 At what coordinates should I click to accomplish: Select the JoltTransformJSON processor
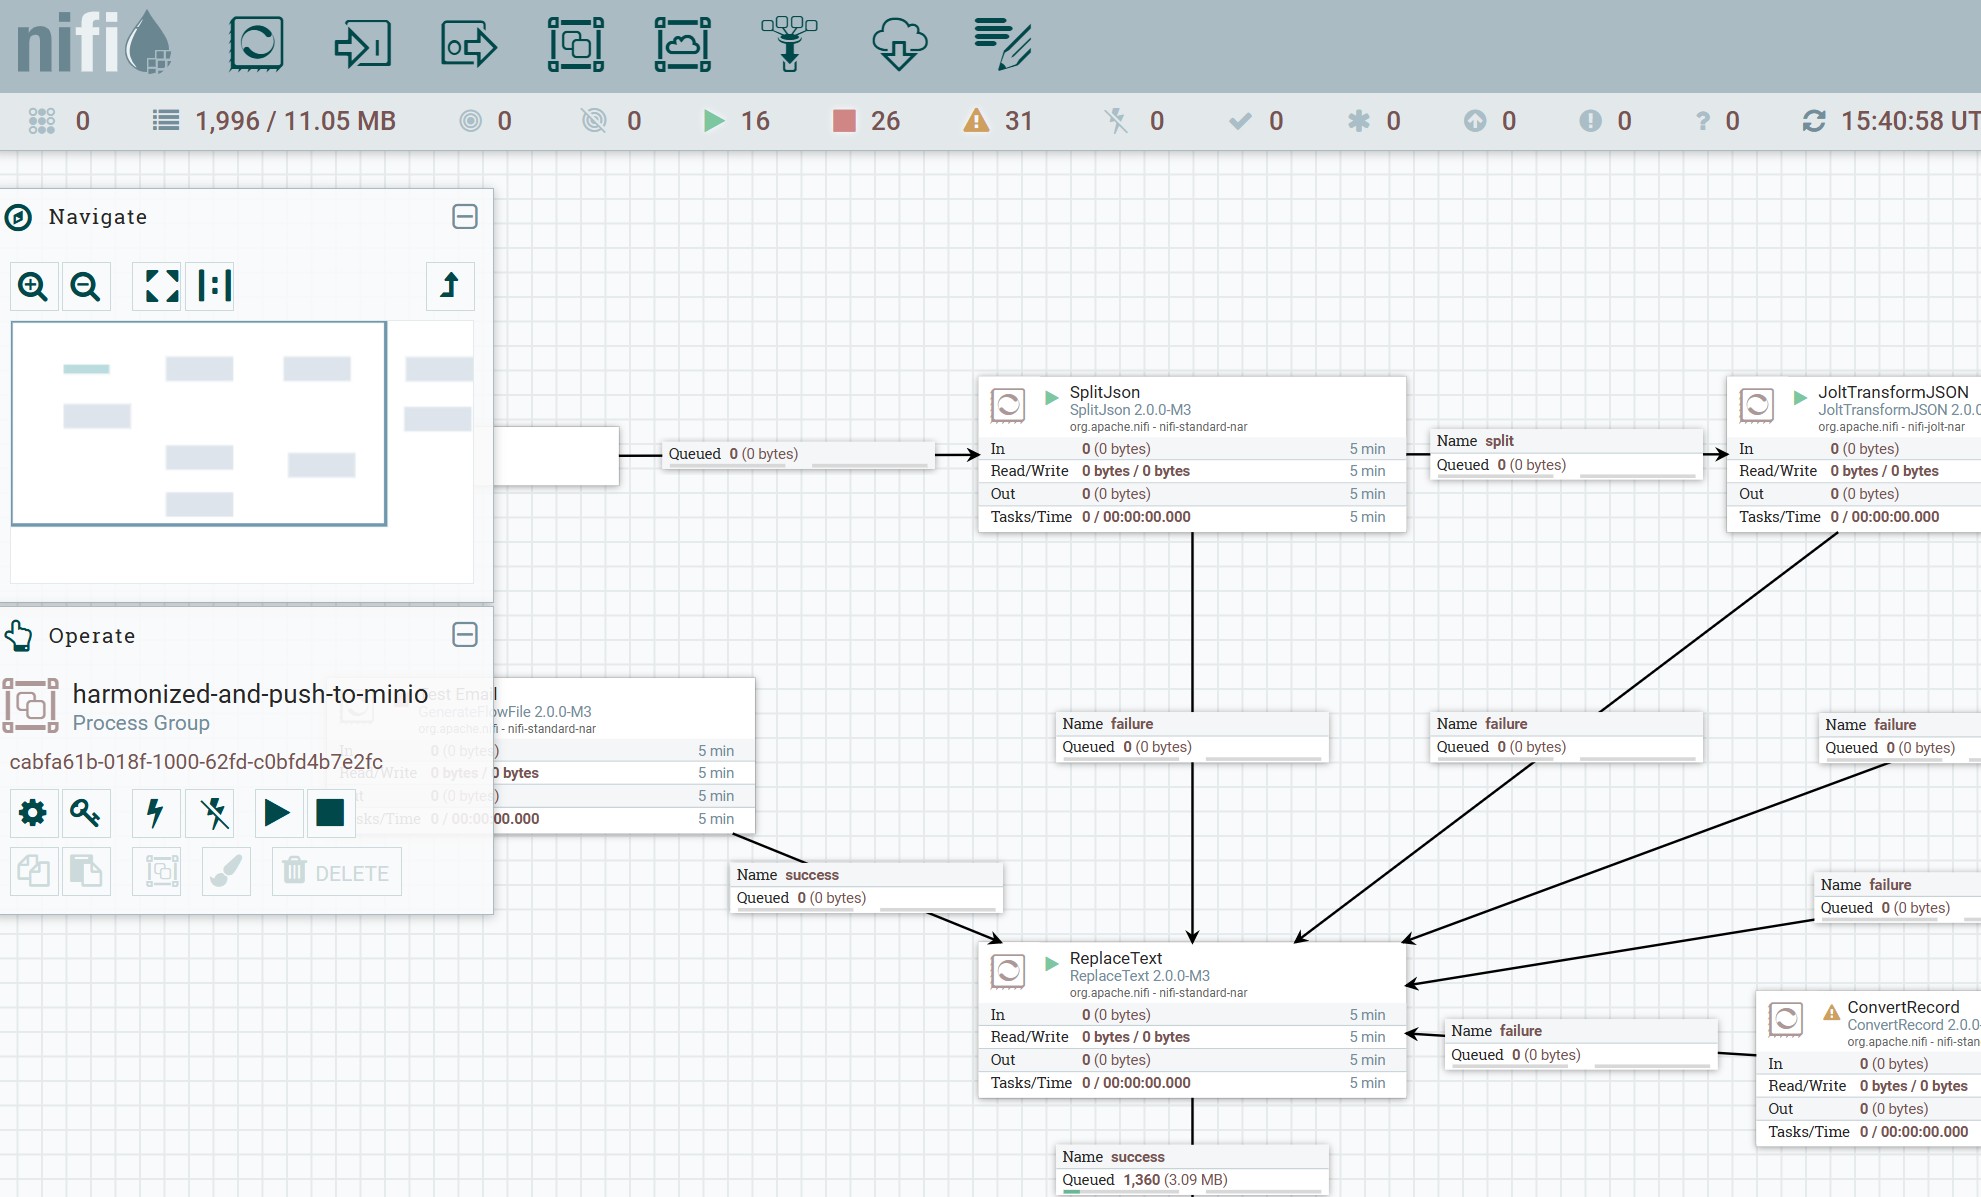1854,454
